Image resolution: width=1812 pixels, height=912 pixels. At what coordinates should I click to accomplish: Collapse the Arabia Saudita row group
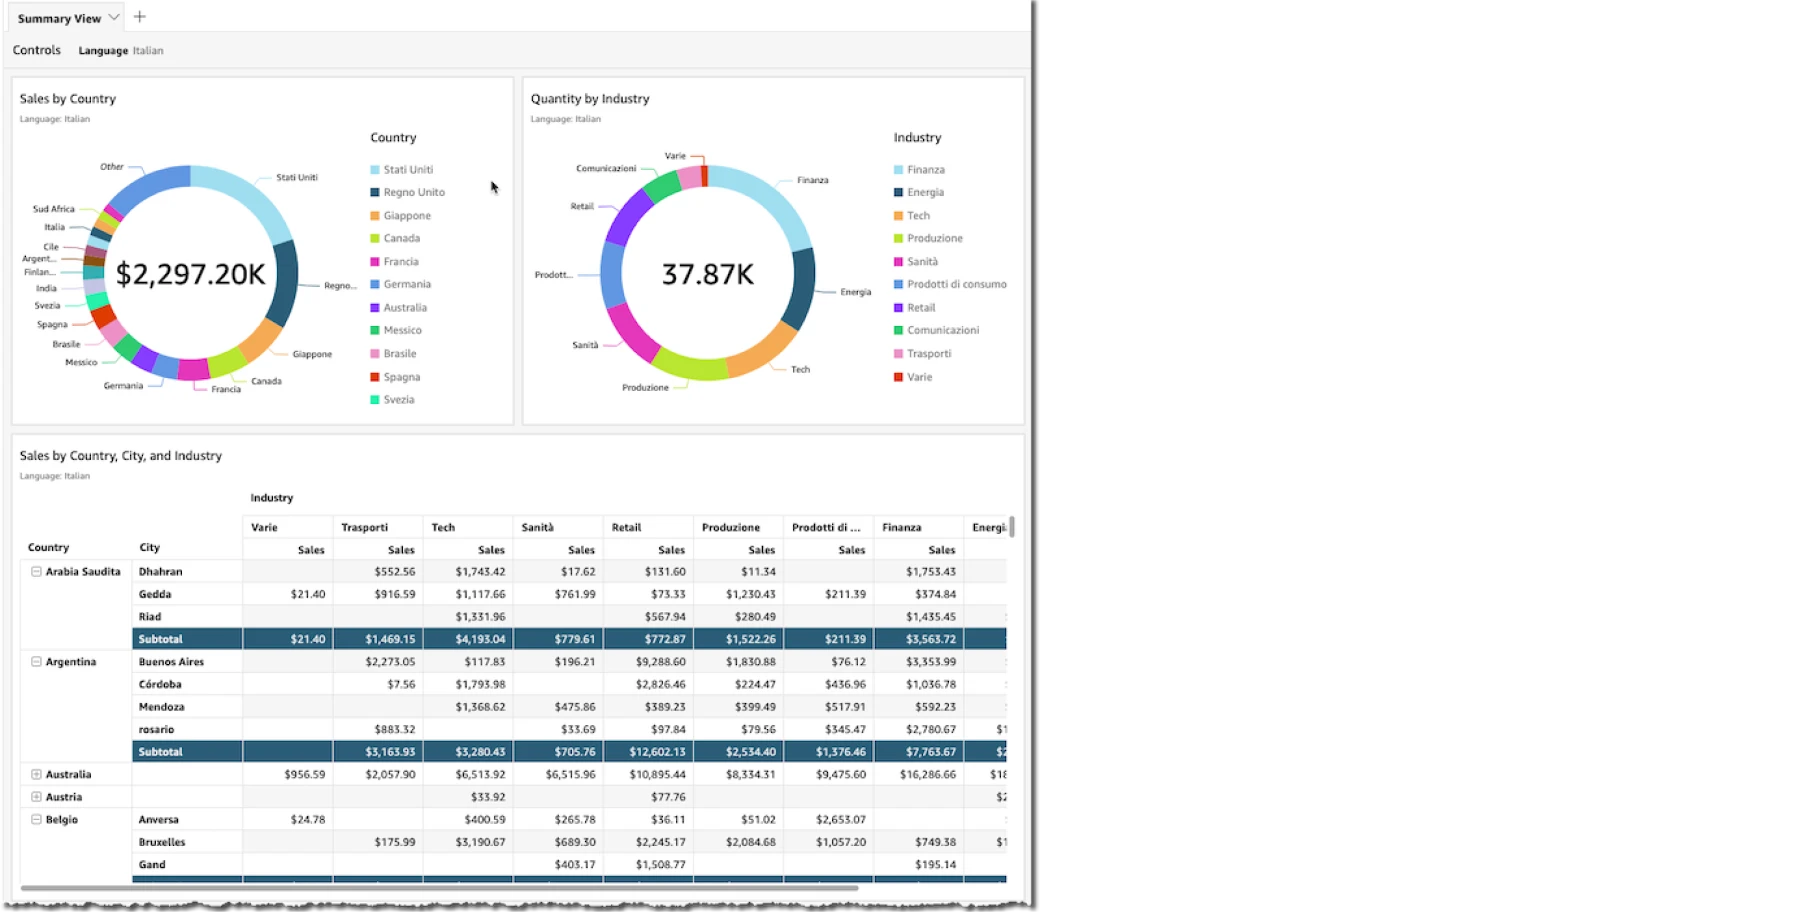click(36, 572)
